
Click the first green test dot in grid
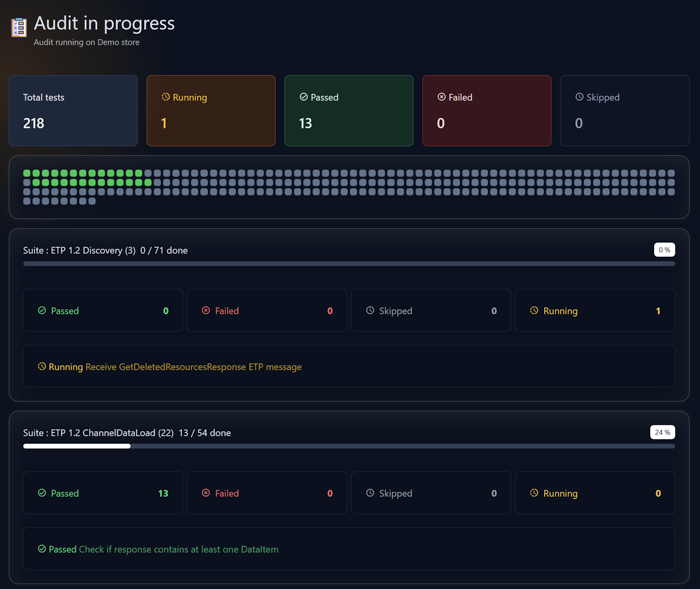click(27, 174)
